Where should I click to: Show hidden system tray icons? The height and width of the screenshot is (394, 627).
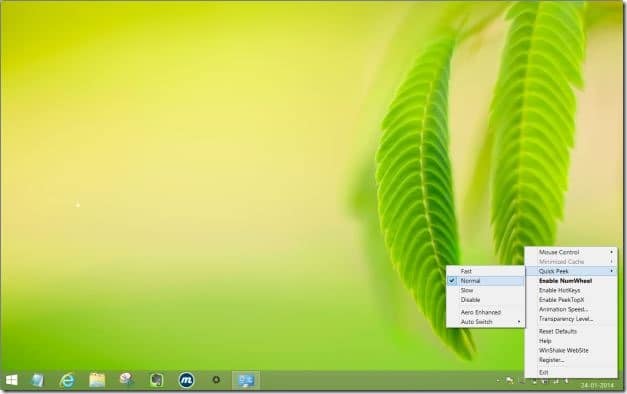click(498, 381)
